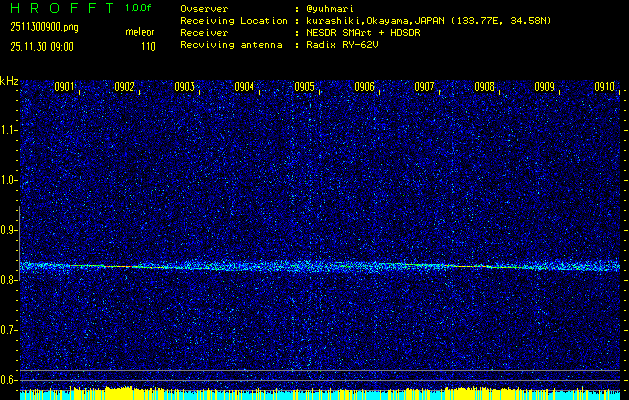Click the red signal peak near 0902
Viewport: 629px width, 400px height.
click(x=119, y=266)
